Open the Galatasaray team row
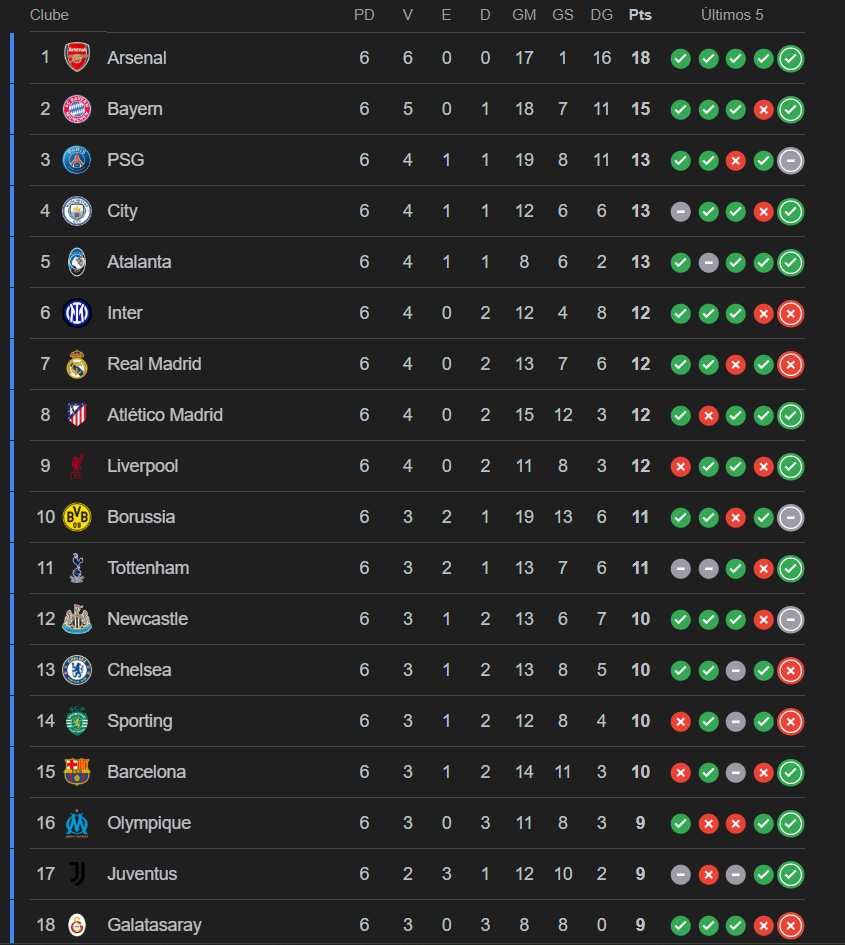This screenshot has width=845, height=945. click(417, 925)
